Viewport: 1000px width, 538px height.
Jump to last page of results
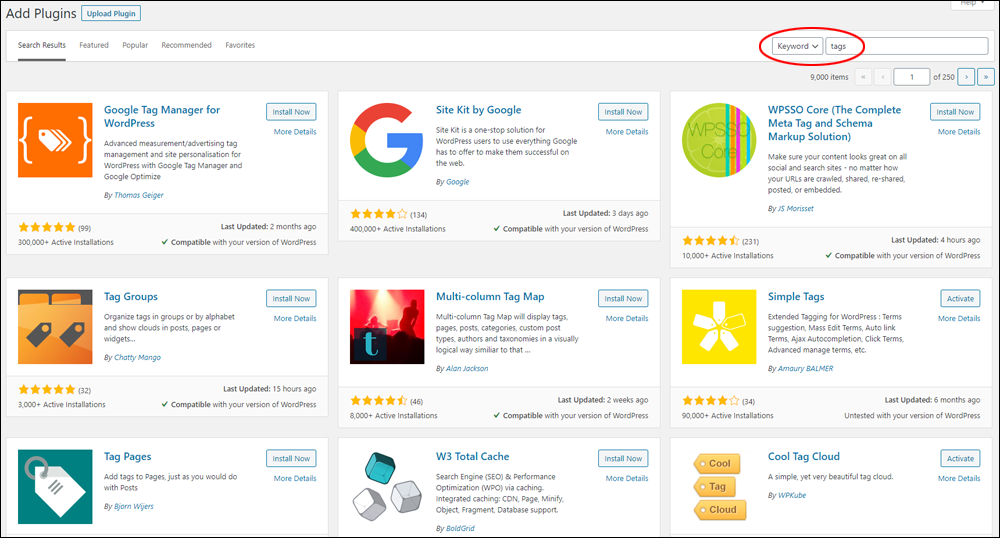(x=985, y=77)
